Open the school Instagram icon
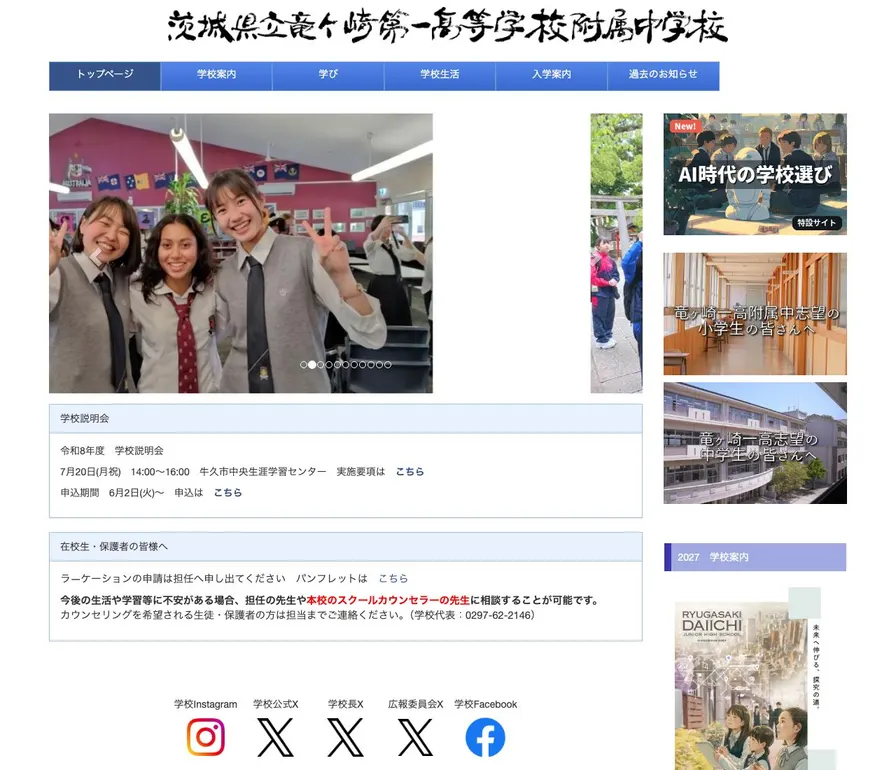The height and width of the screenshot is (770, 896). point(206,737)
